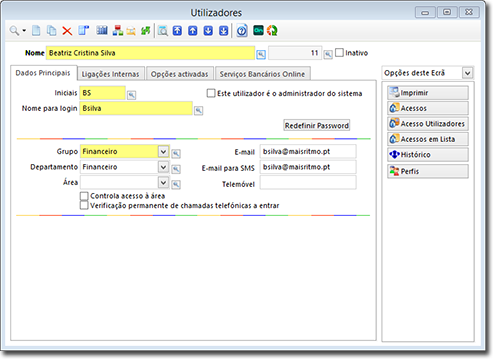Click the user number field showing 11

[295, 53]
